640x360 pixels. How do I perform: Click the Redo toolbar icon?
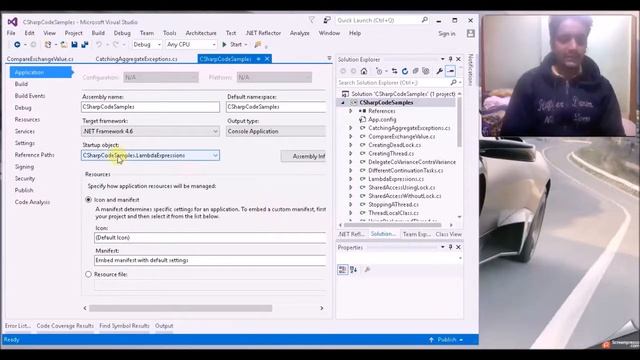pos(116,44)
